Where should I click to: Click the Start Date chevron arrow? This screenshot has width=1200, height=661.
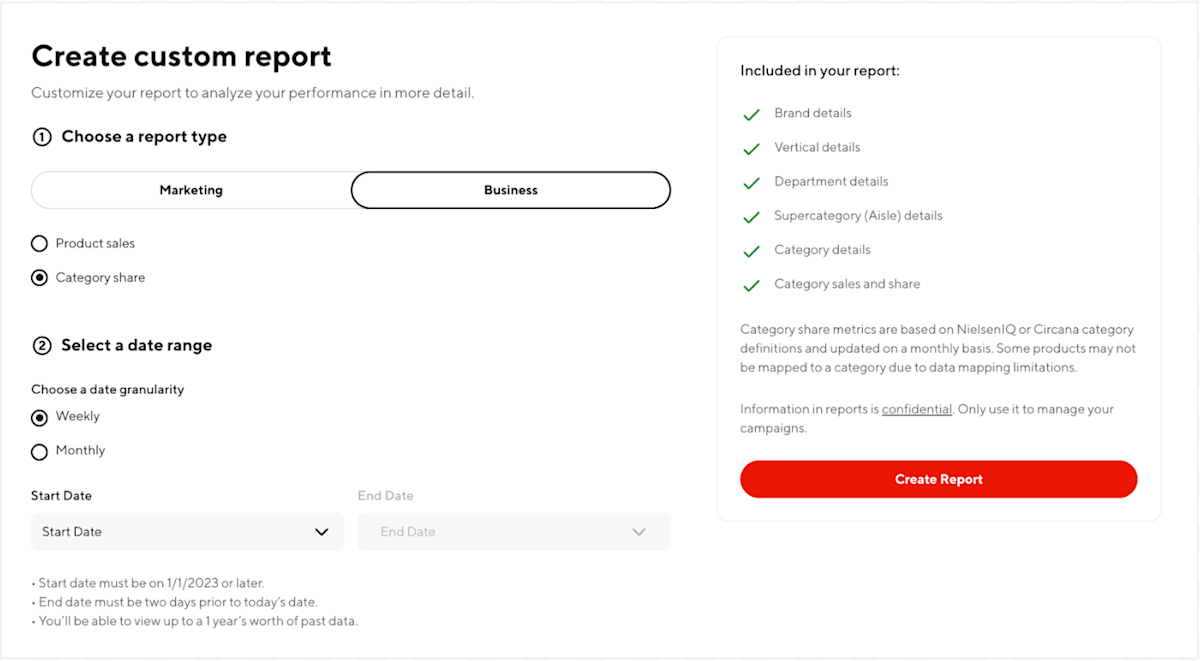322,531
